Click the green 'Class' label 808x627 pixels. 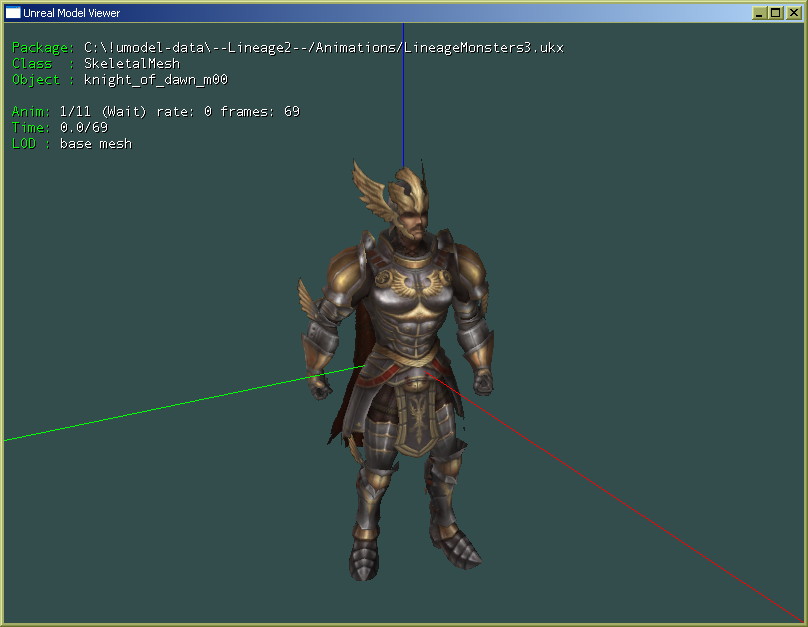click(x=32, y=63)
